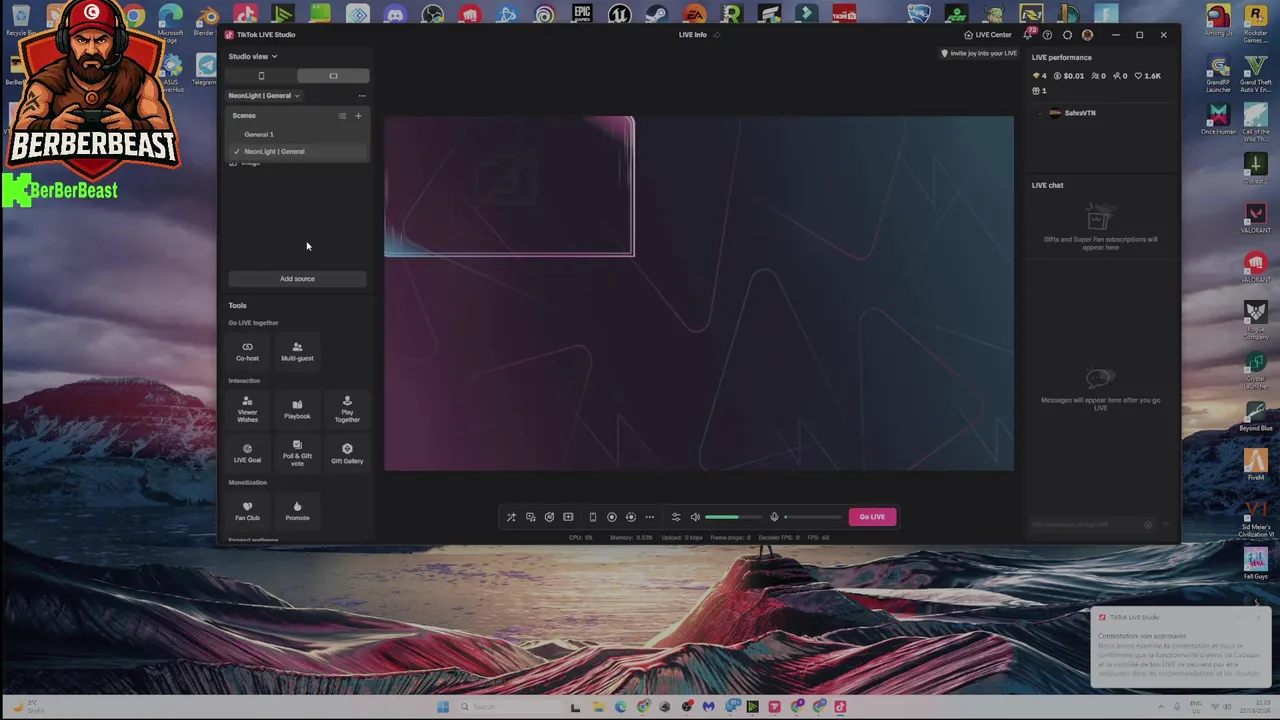Open the Multi-guest tool
This screenshot has height=720, width=1280.
pos(297,351)
